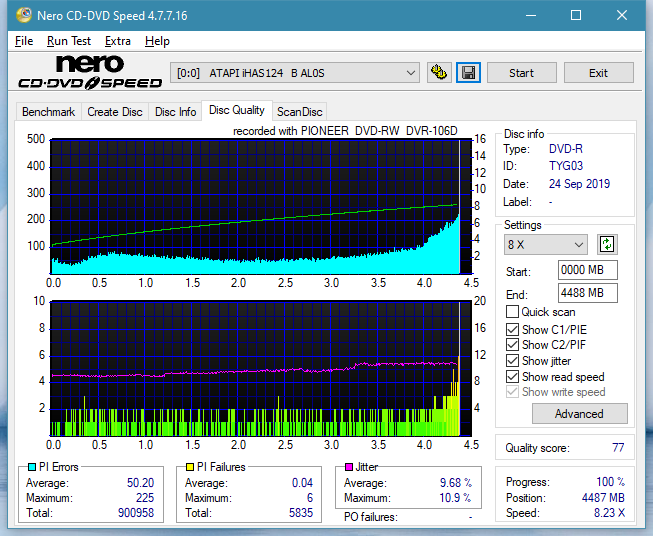Click the PI Failures average 0.04
Image resolution: width=653 pixels, height=536 pixels.
tap(302, 483)
